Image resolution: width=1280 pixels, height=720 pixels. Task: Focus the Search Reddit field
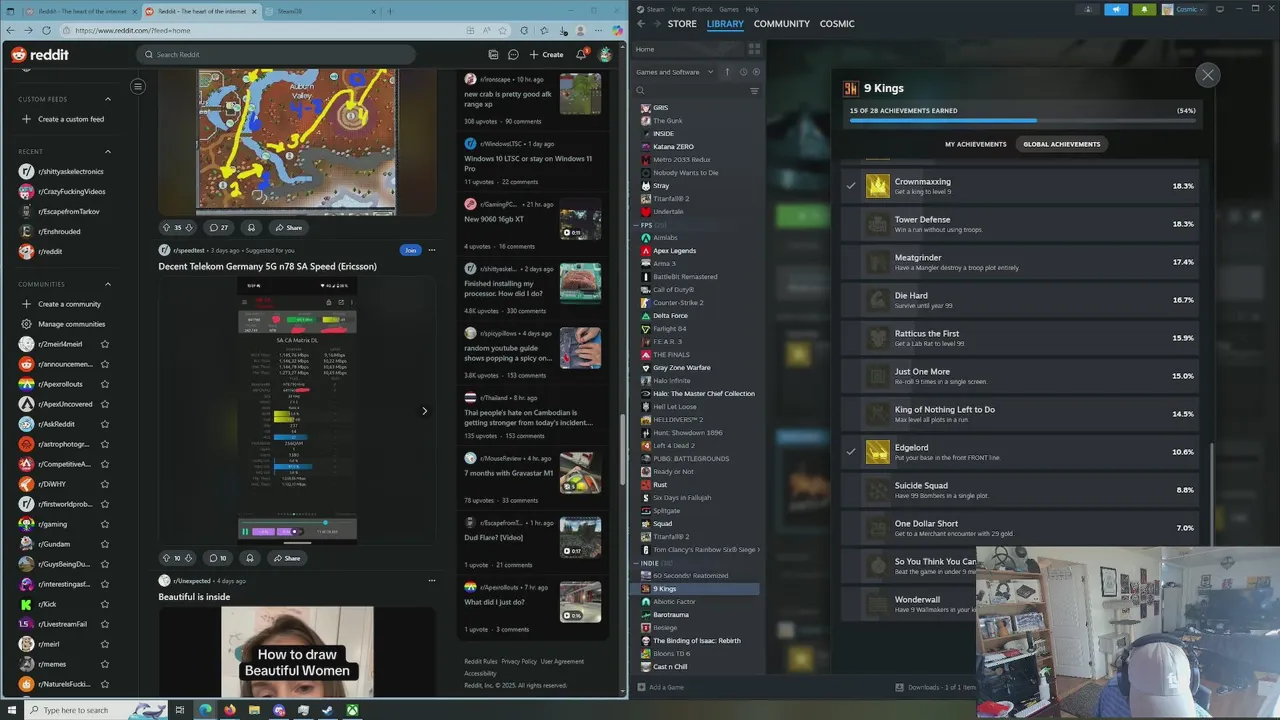275,55
